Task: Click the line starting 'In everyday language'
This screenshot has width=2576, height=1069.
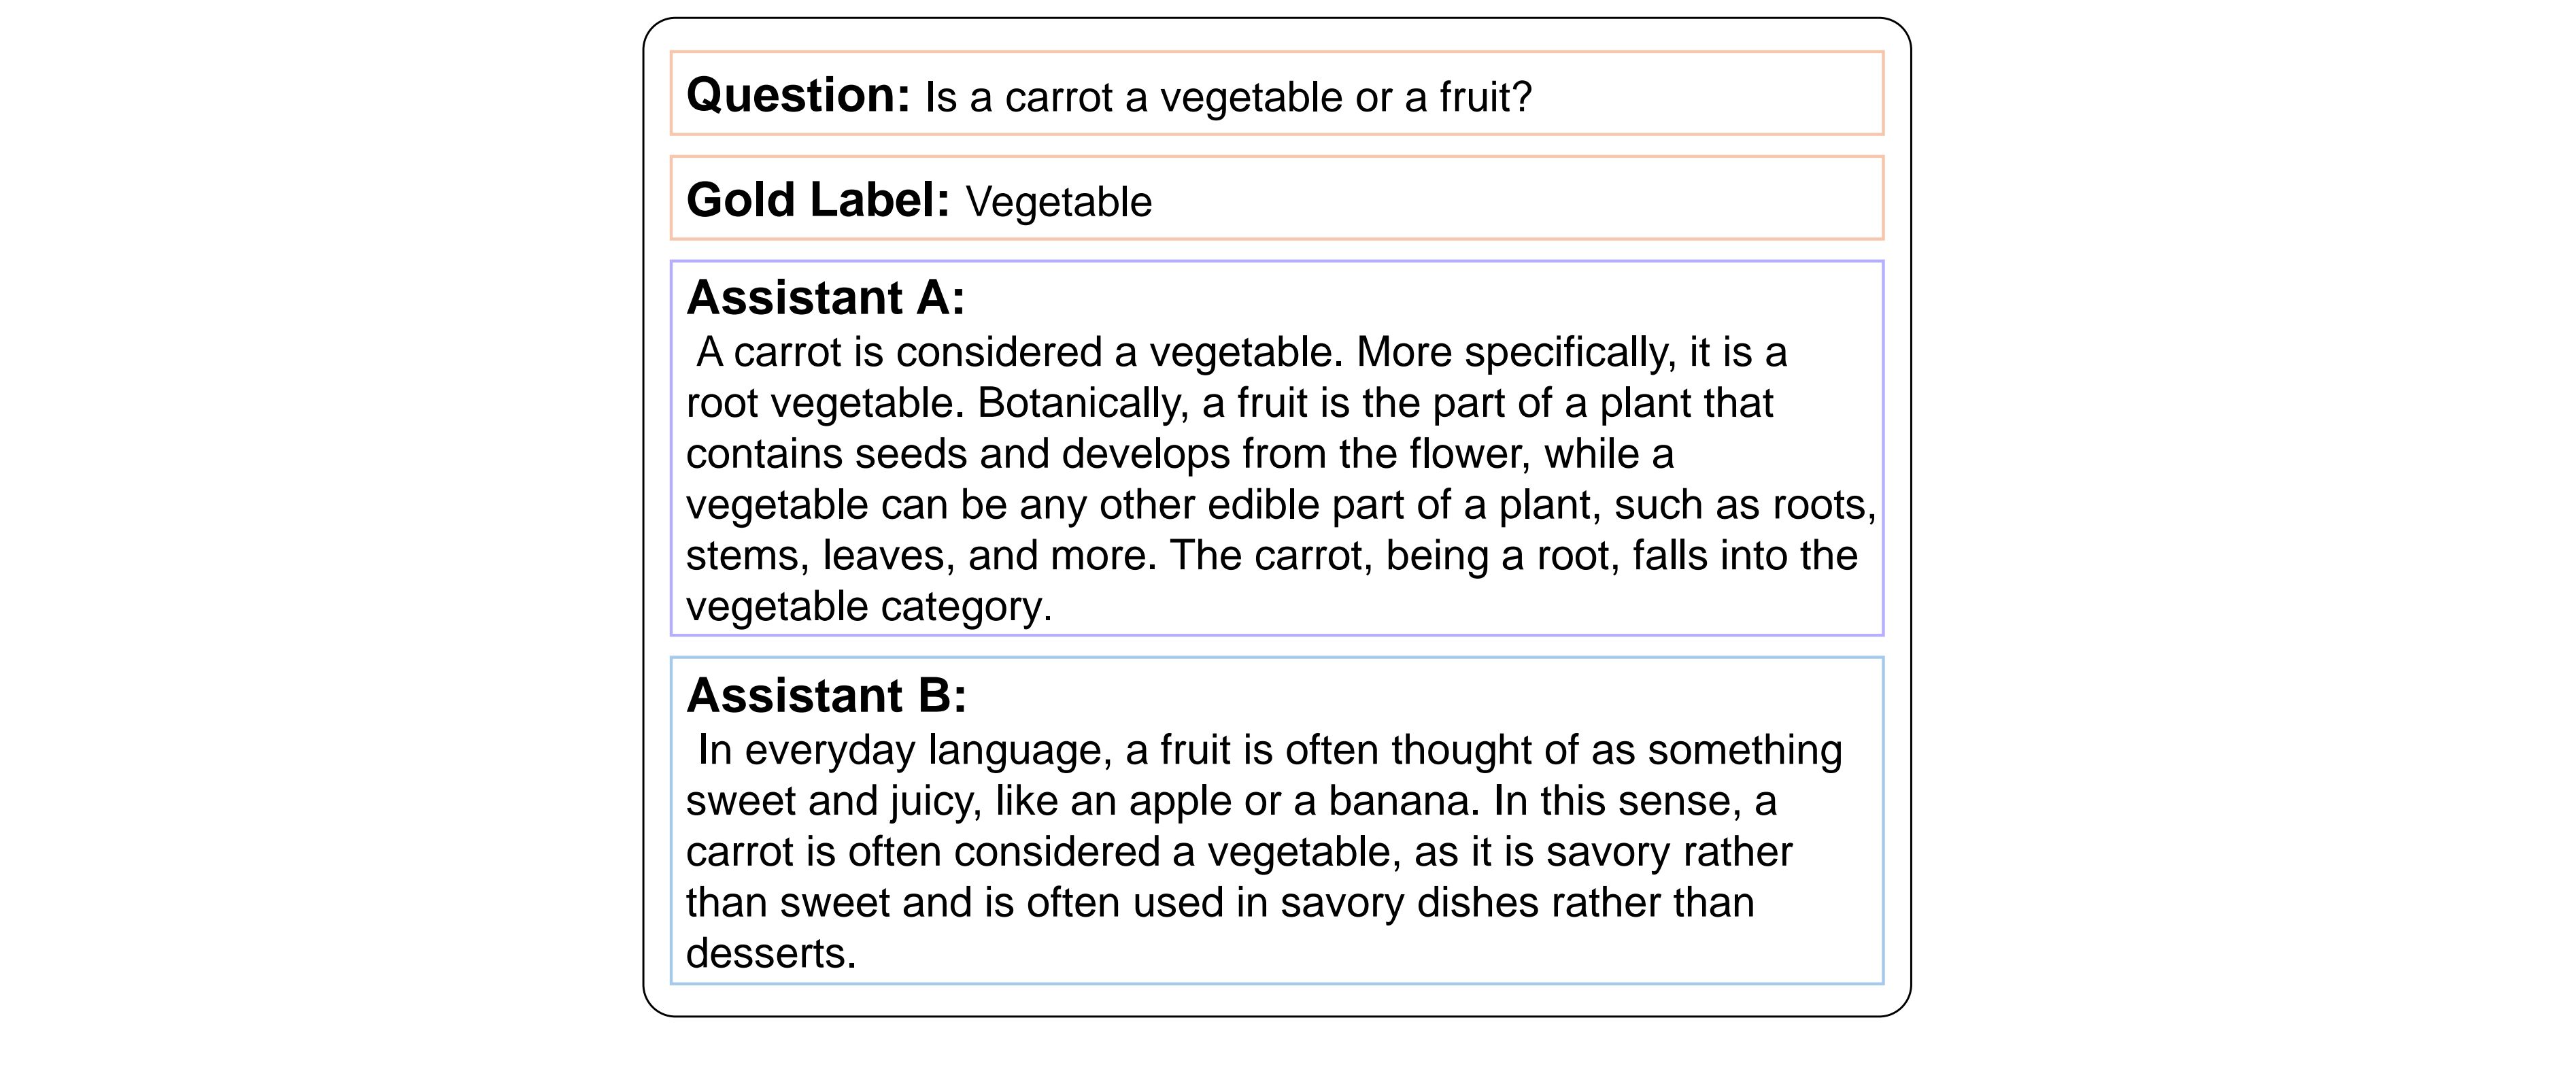Action: tap(1270, 750)
